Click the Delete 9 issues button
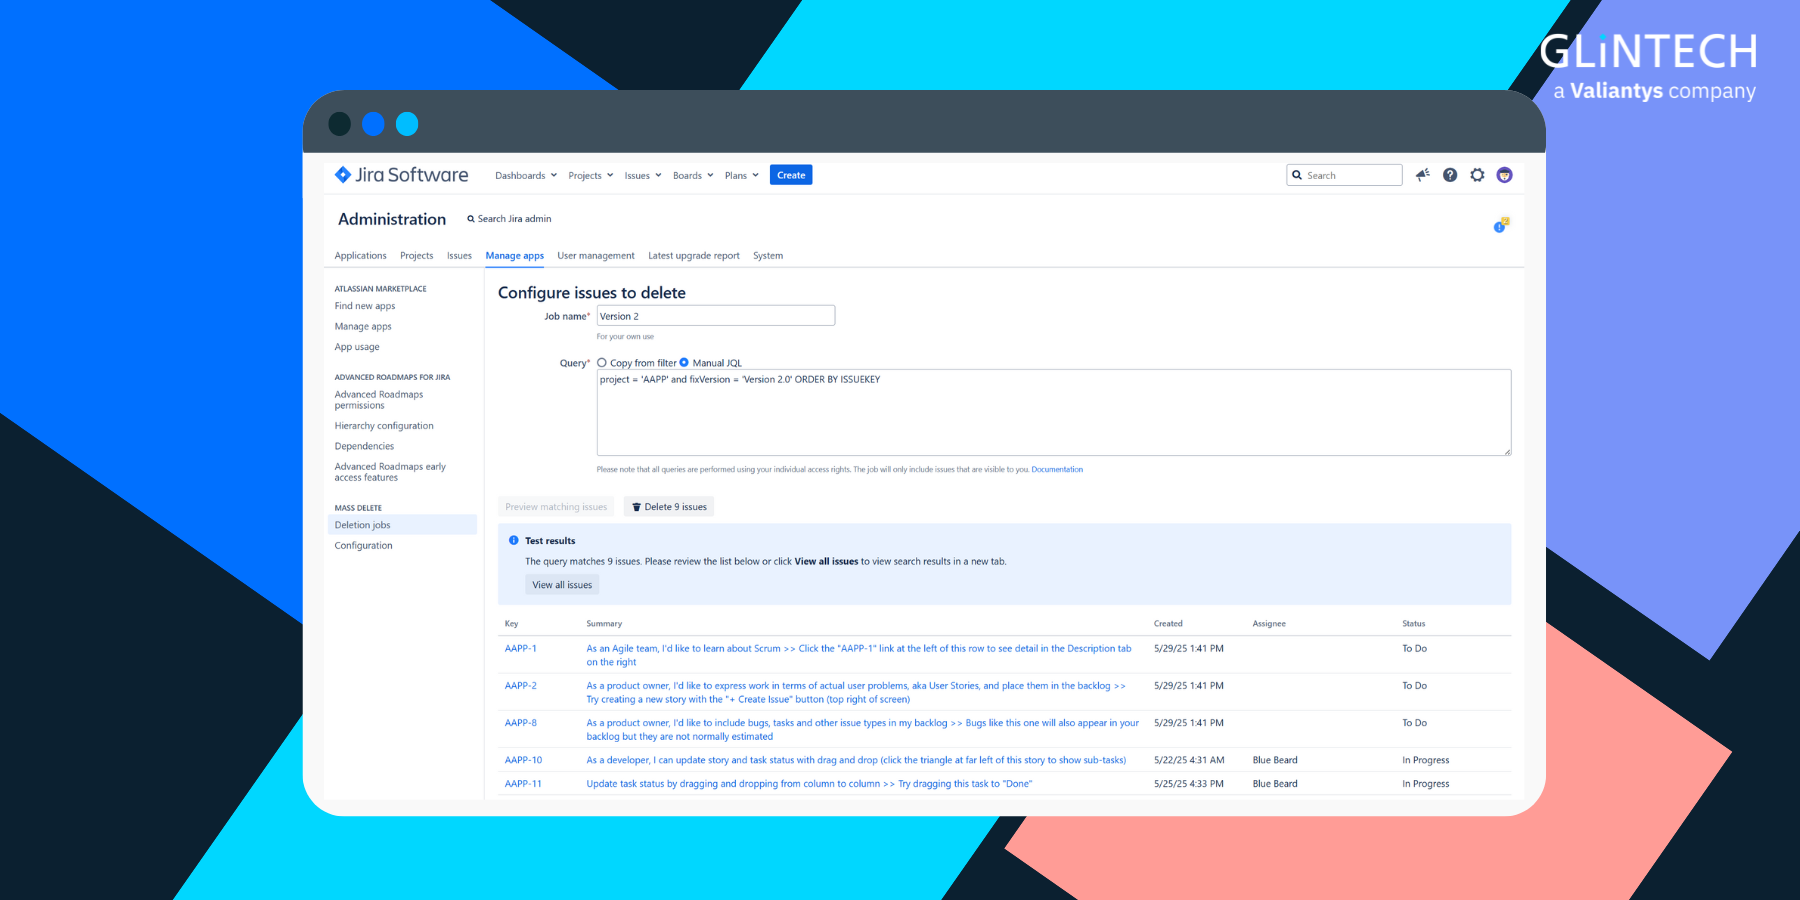1800x900 pixels. pyautogui.click(x=669, y=507)
